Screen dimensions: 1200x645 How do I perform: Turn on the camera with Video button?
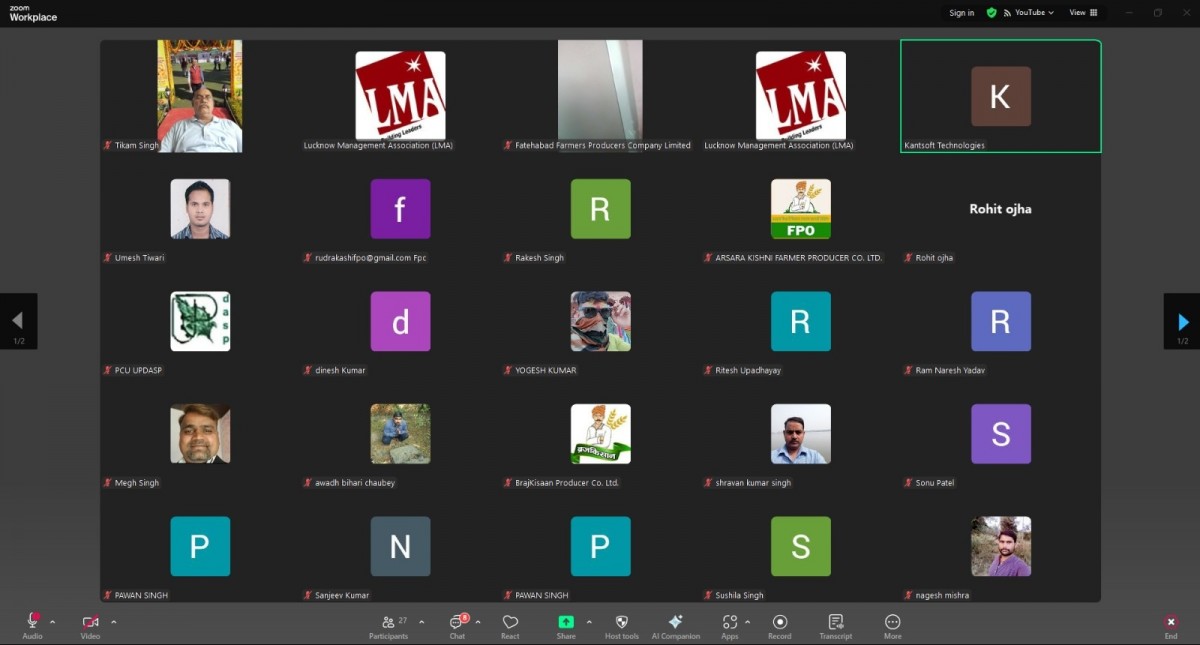click(x=90, y=622)
